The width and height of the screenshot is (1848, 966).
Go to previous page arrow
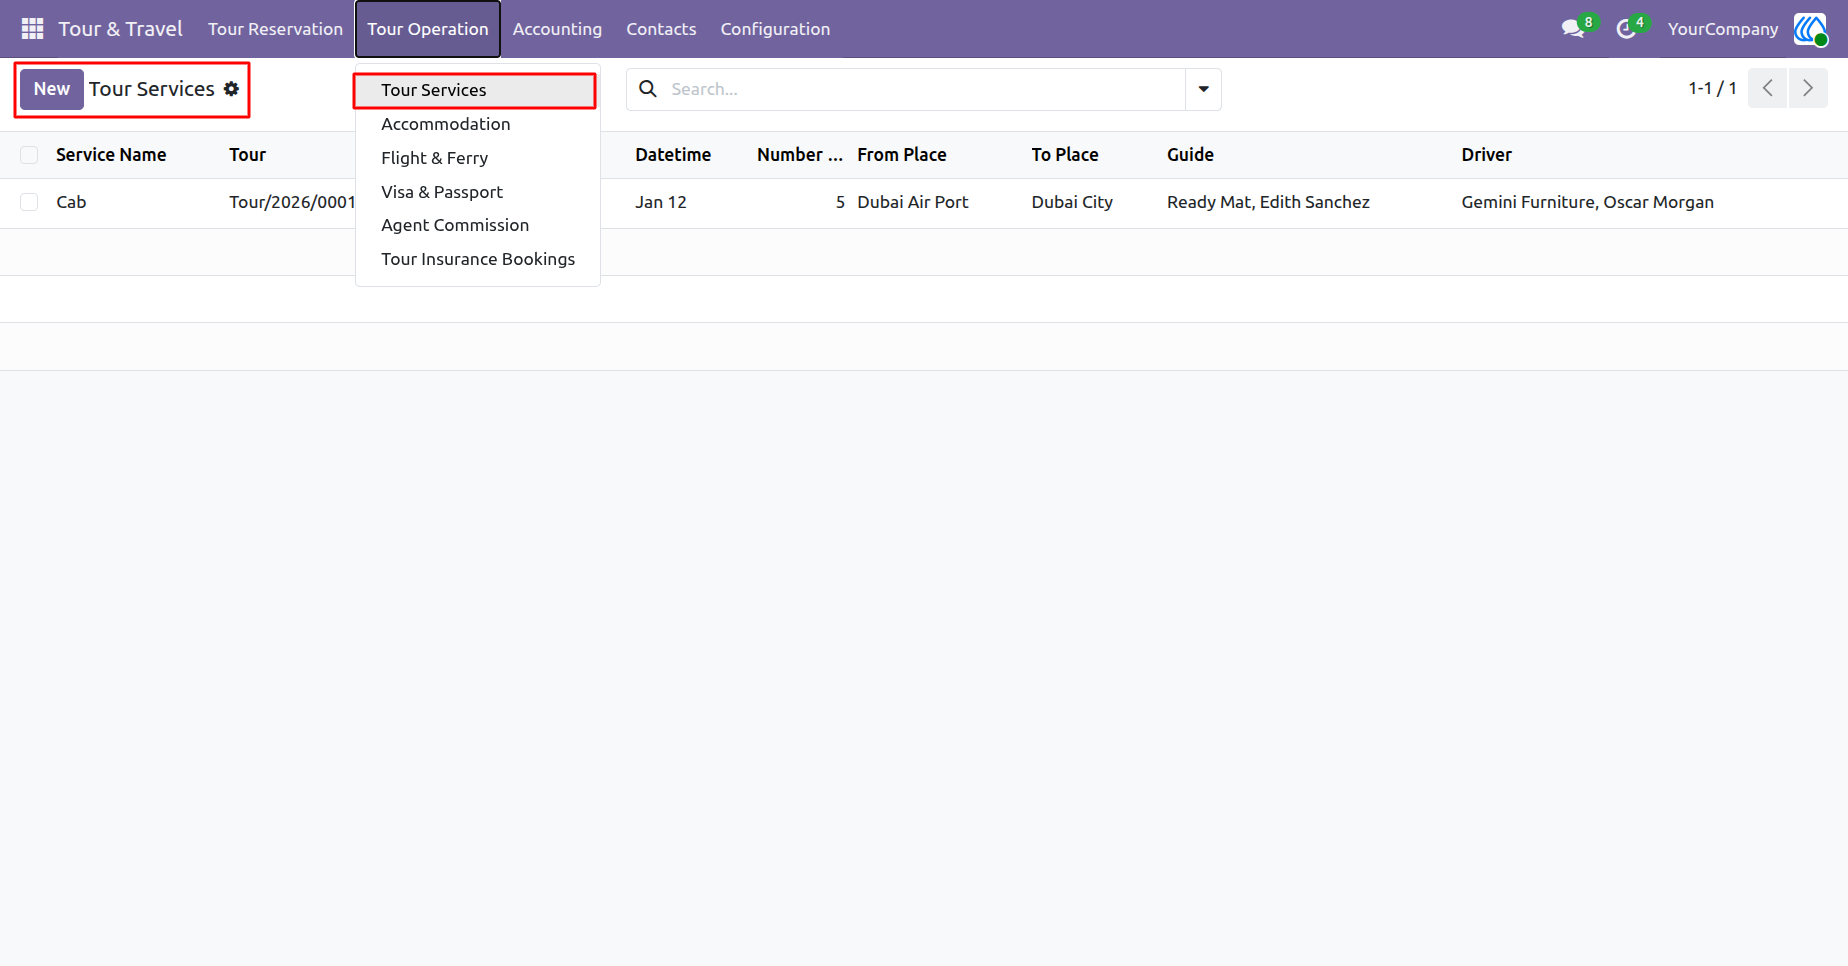pos(1767,88)
